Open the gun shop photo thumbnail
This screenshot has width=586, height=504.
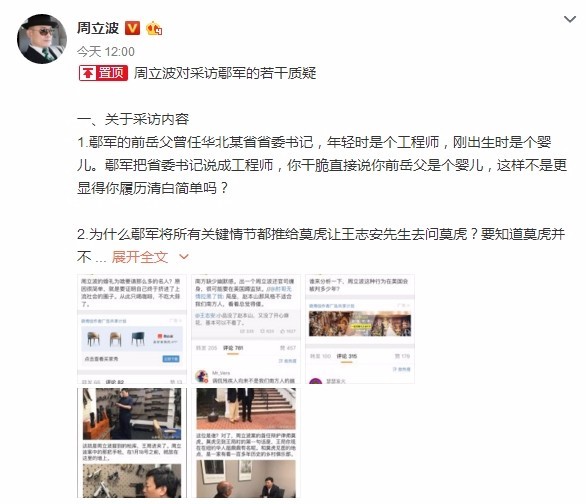pyautogui.click(x=132, y=443)
